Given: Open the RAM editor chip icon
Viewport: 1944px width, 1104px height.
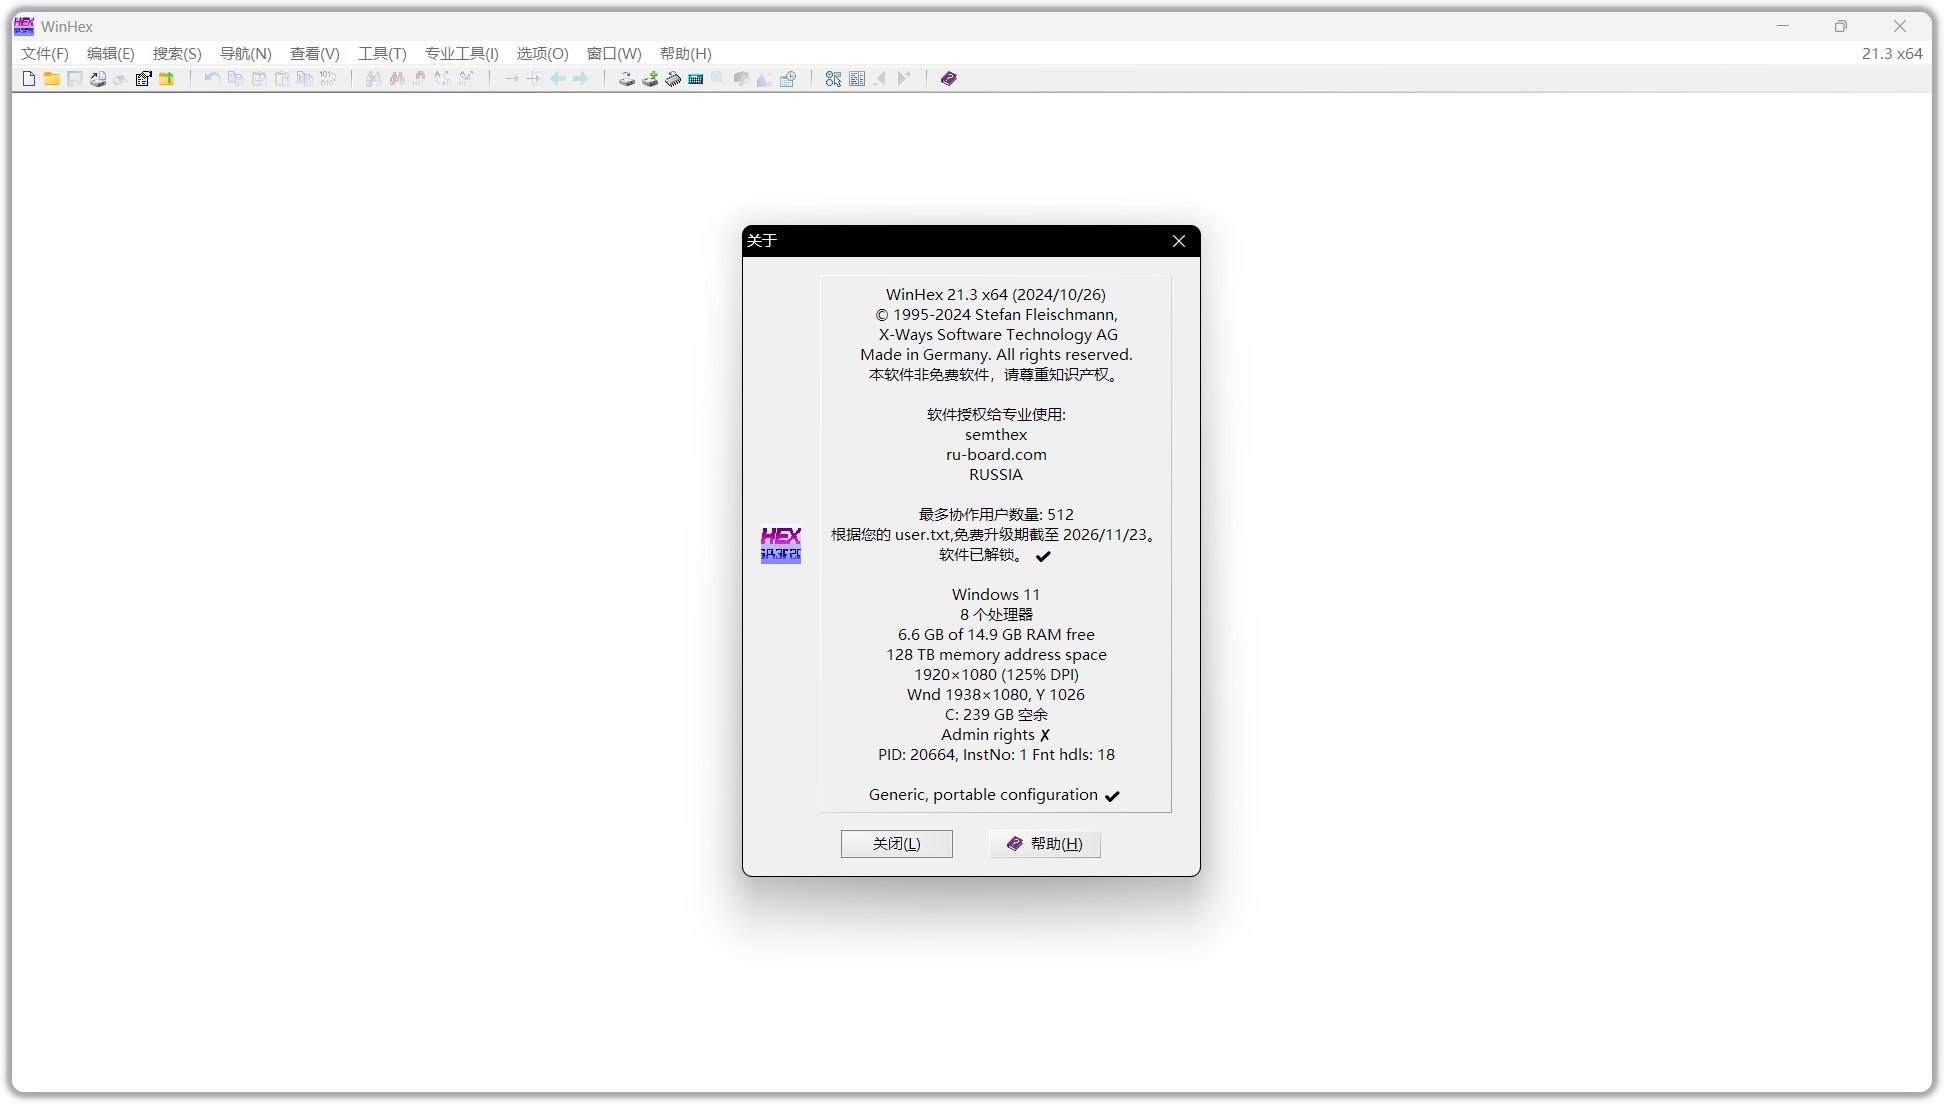Looking at the screenshot, I should pos(672,79).
